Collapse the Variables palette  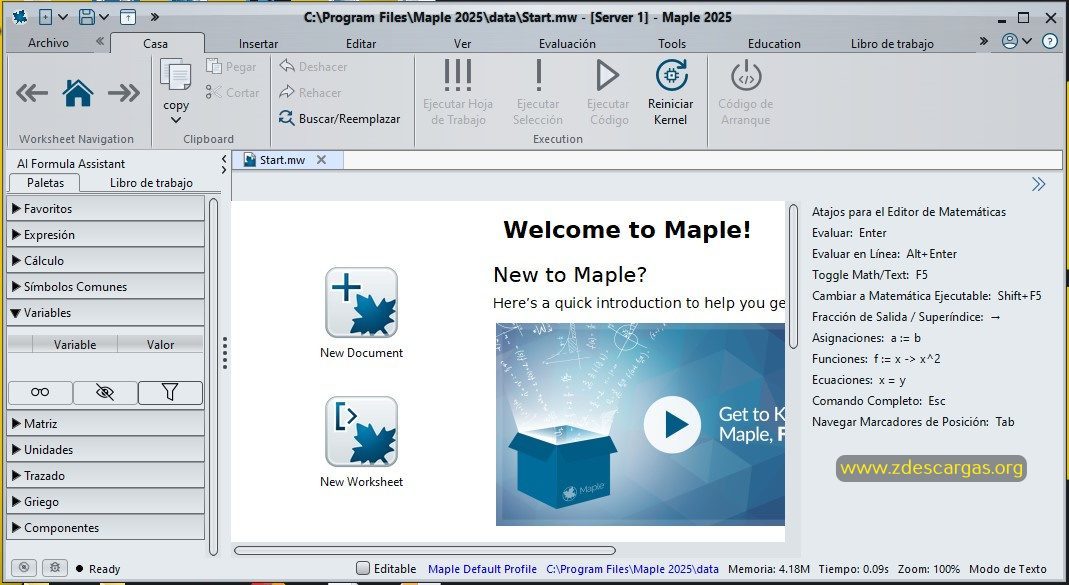click(105, 312)
